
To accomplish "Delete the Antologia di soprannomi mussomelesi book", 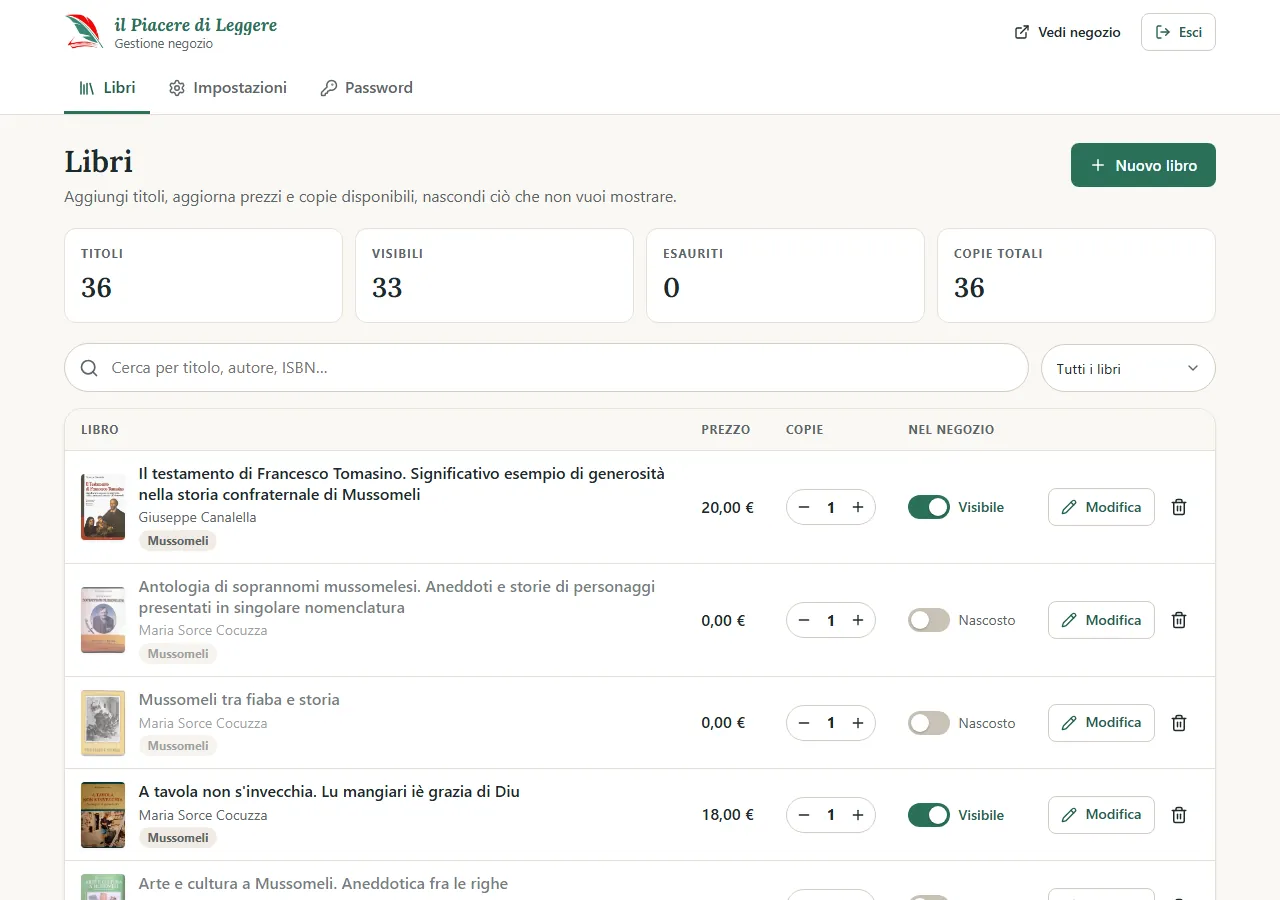I will pyautogui.click(x=1179, y=620).
